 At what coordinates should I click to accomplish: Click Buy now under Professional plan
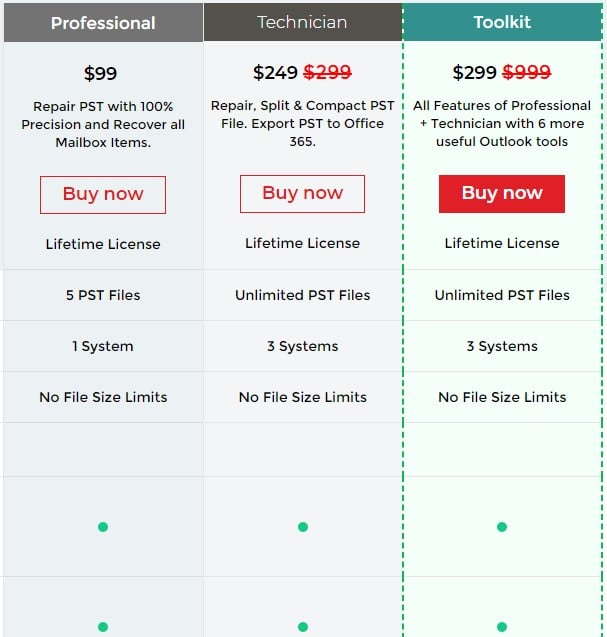(103, 195)
